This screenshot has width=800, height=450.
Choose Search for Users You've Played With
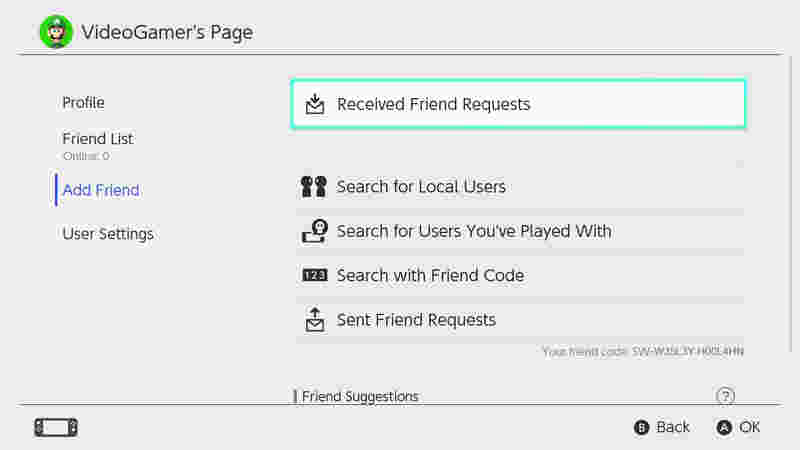point(519,231)
